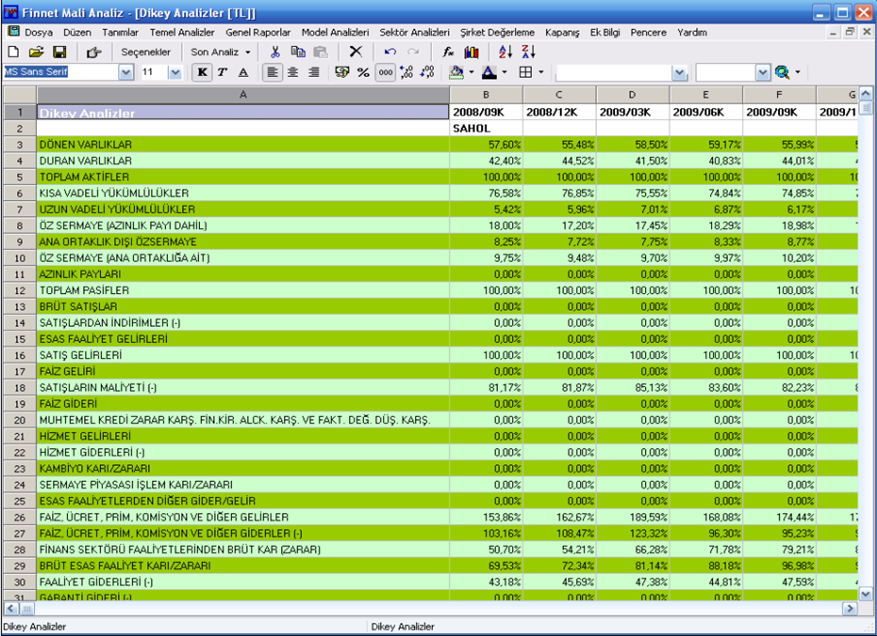The image size is (877, 636).
Task: Click the Undo arrow icon
Action: (390, 52)
